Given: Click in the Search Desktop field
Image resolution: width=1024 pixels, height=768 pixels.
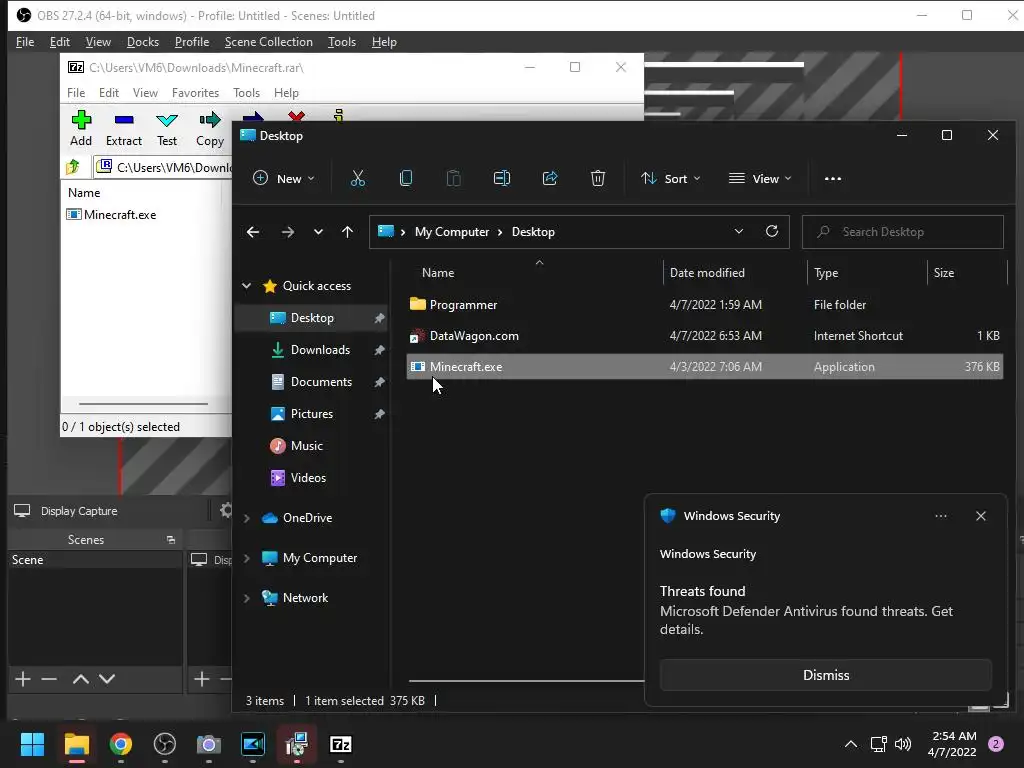Looking at the screenshot, I should [903, 232].
